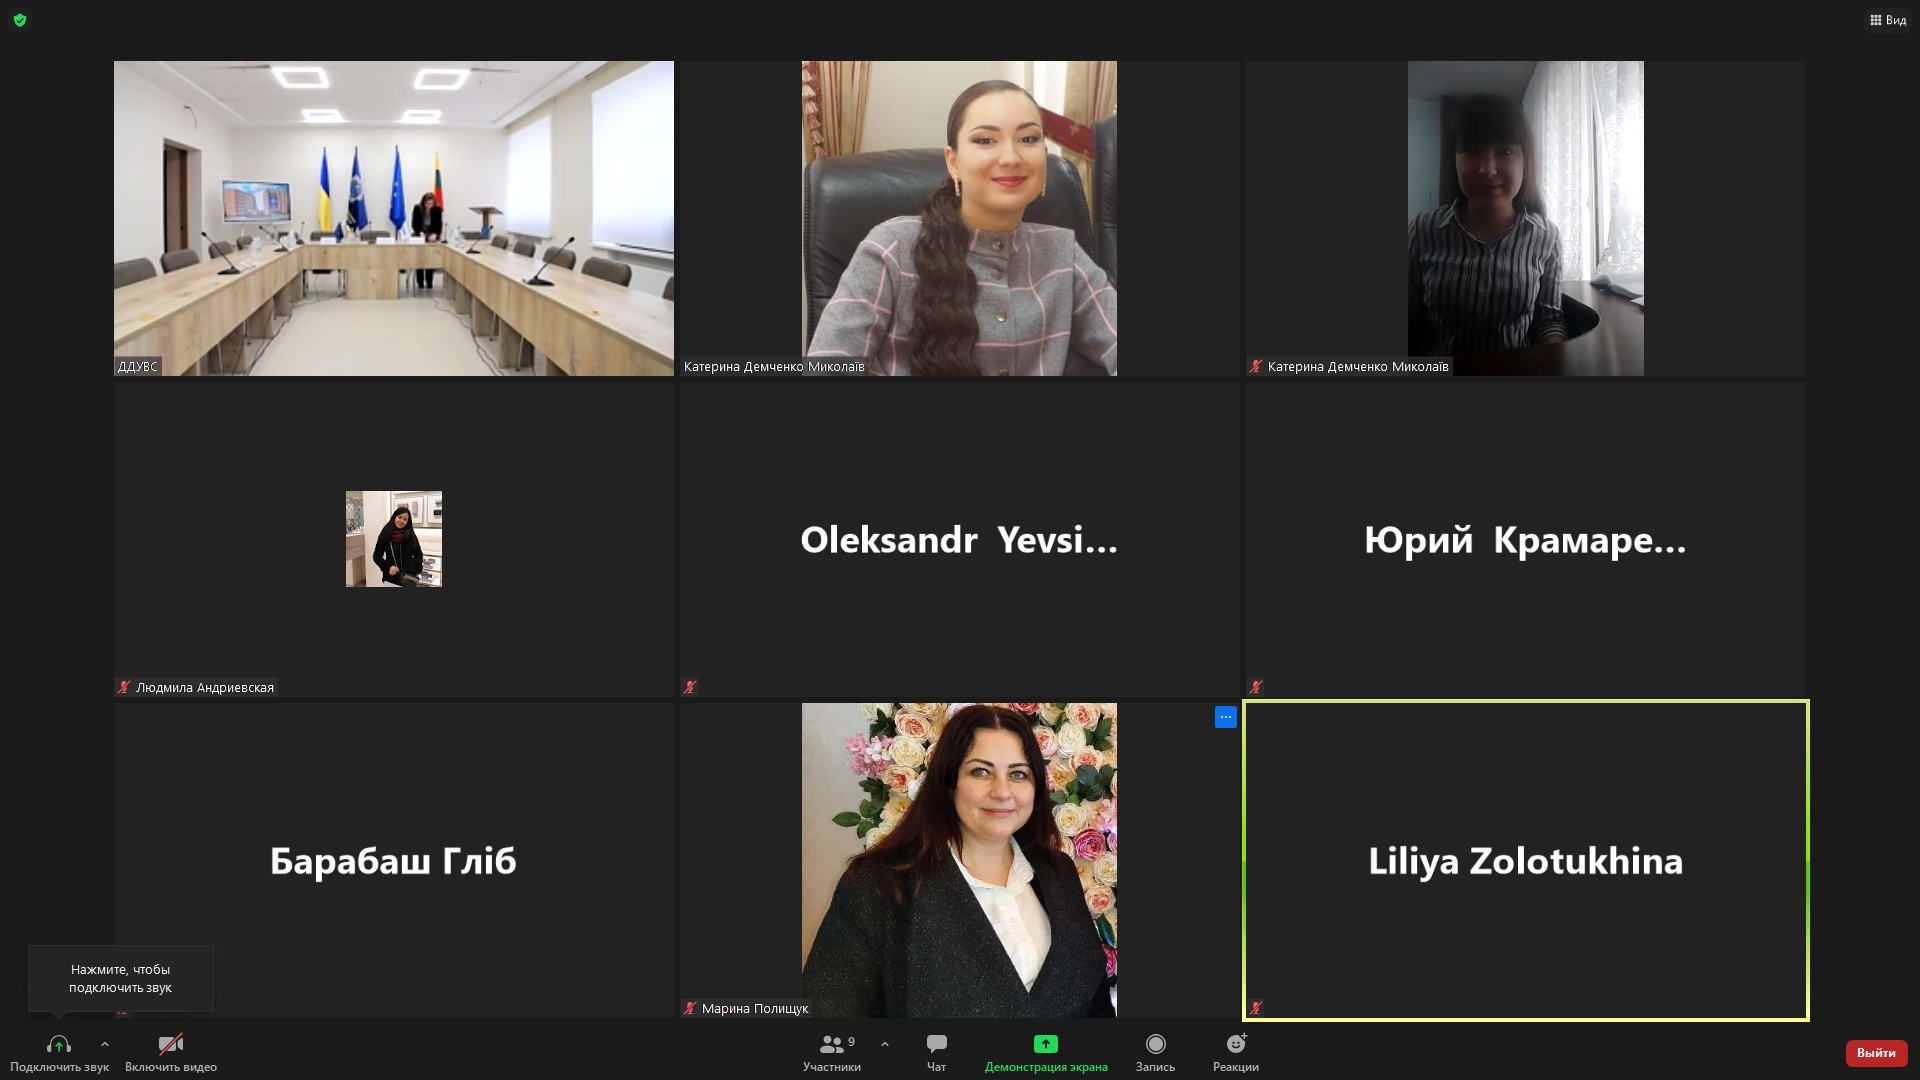Click the Нажмите, чтобы подключить звук tooltip
1920x1080 pixels.
[121, 978]
